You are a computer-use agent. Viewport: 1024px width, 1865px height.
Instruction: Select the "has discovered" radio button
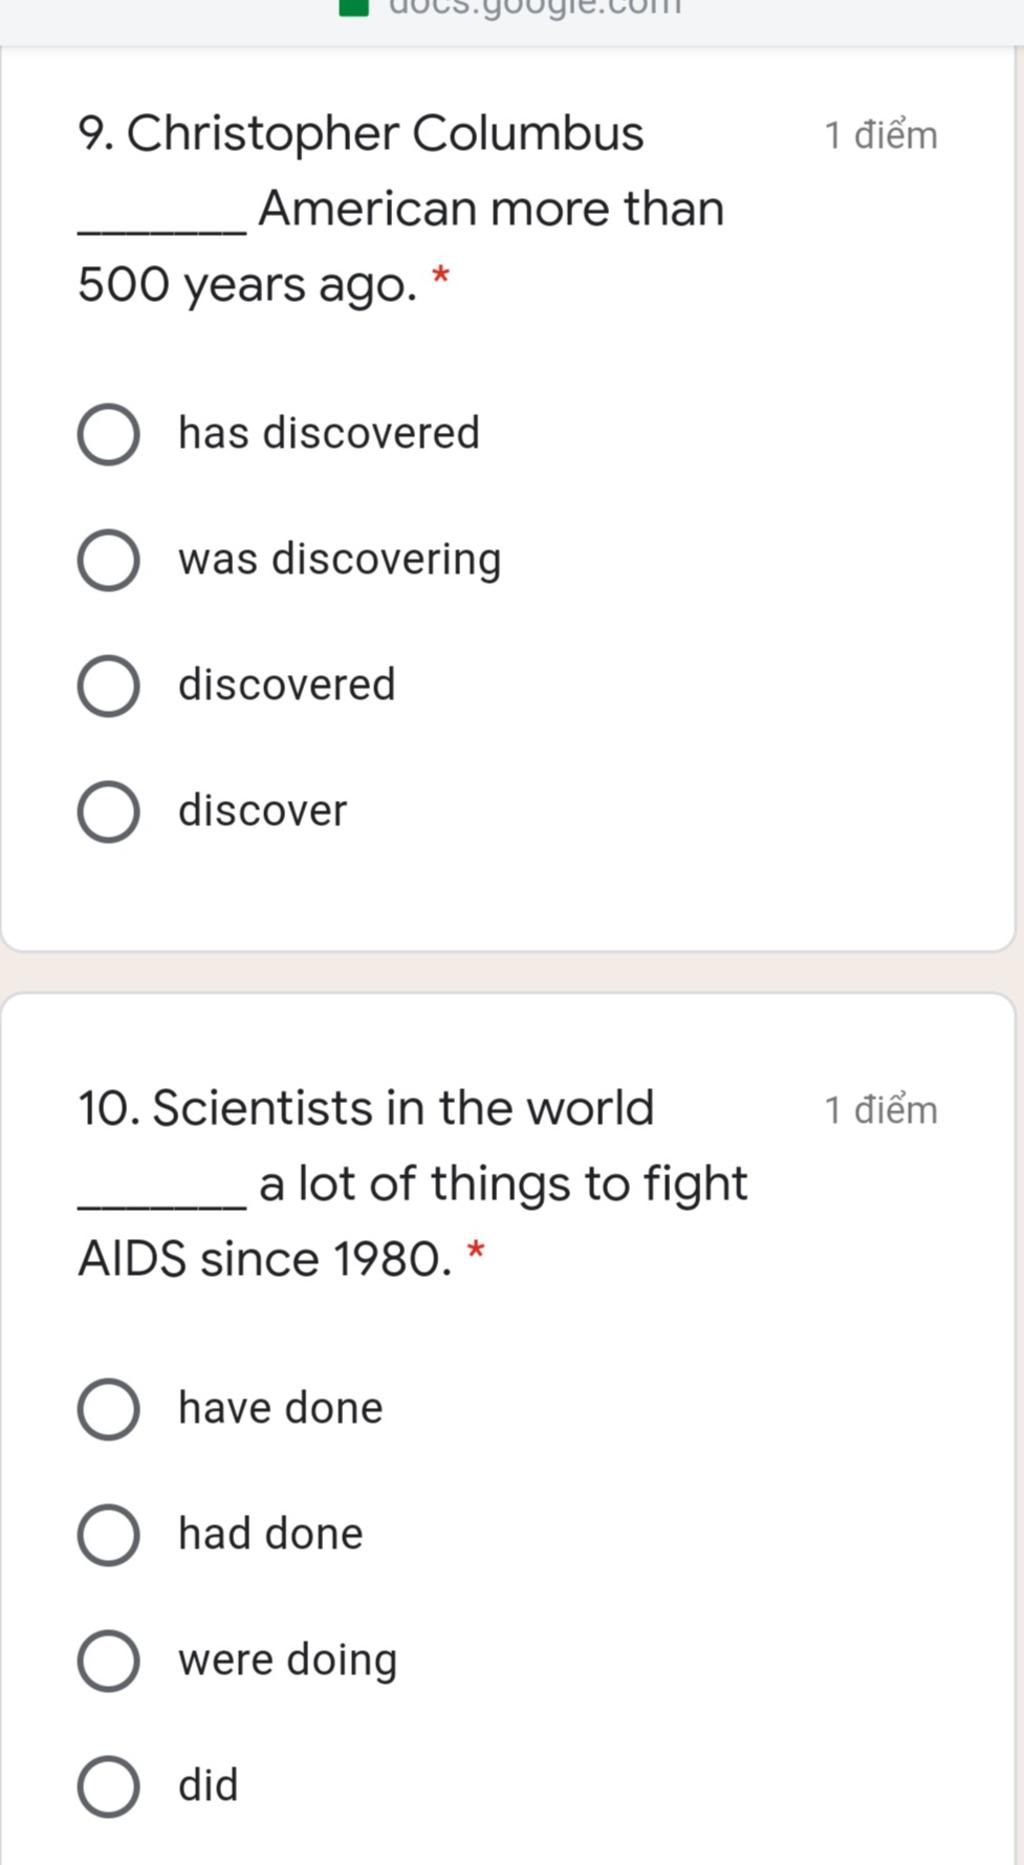click(108, 435)
